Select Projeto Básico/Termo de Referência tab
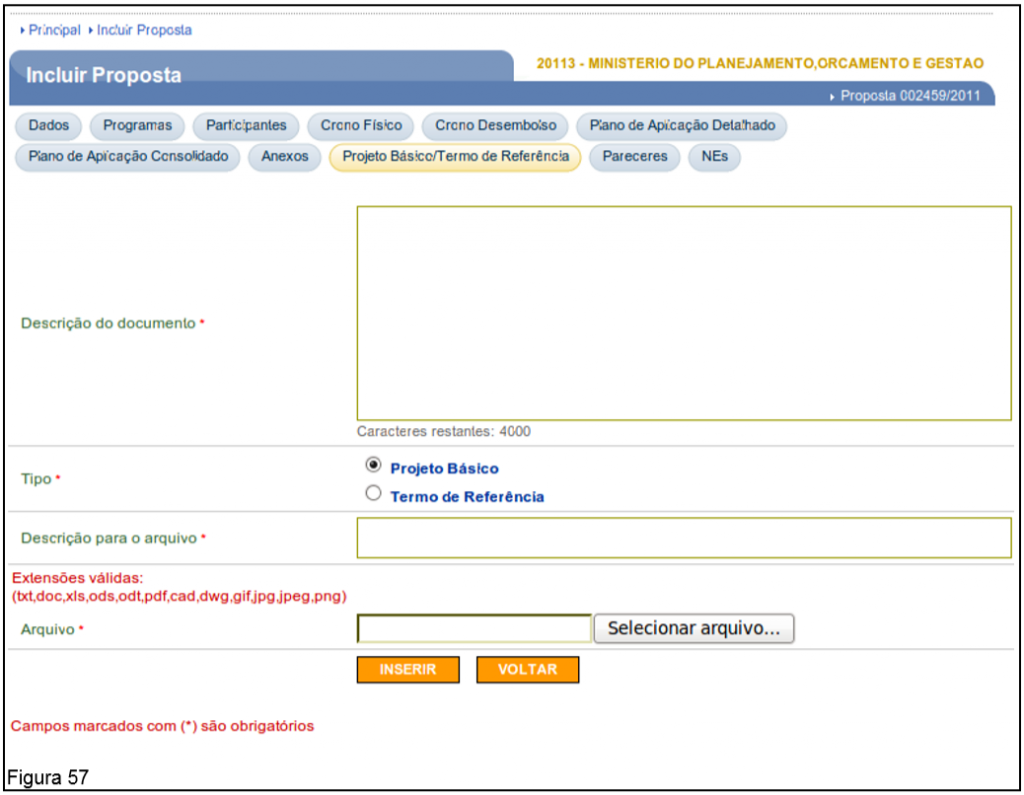 [x=455, y=157]
